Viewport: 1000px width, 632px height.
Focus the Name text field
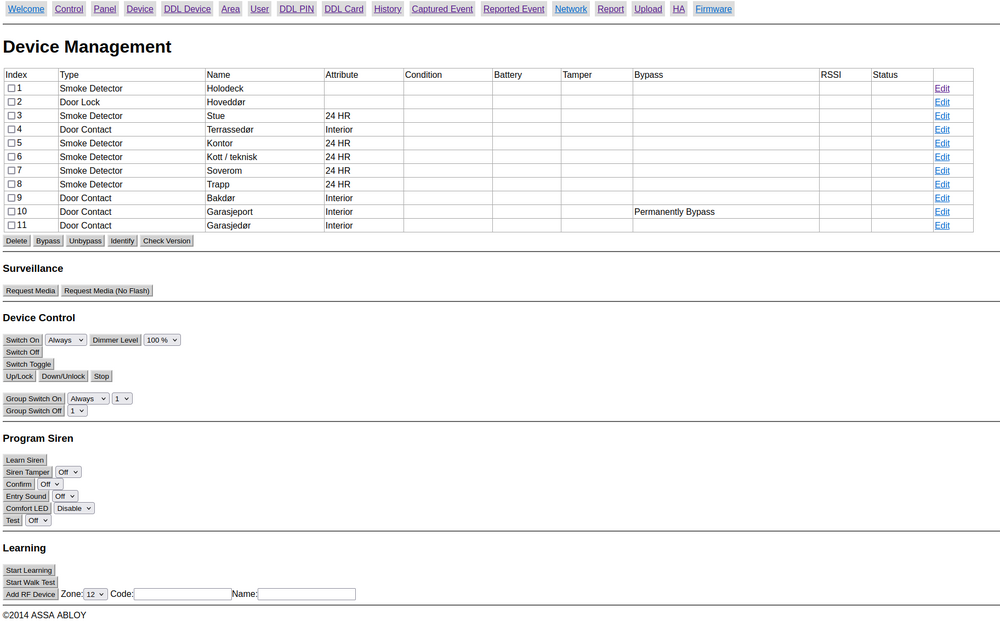tap(306, 594)
